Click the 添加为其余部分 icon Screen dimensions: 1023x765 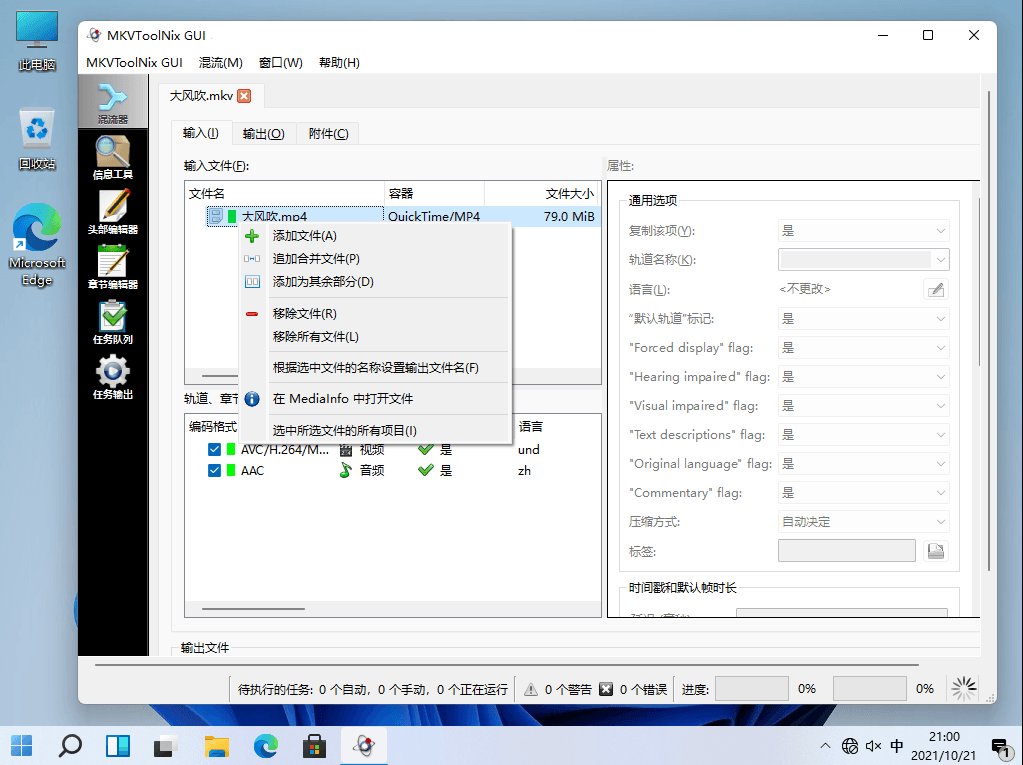coord(252,282)
